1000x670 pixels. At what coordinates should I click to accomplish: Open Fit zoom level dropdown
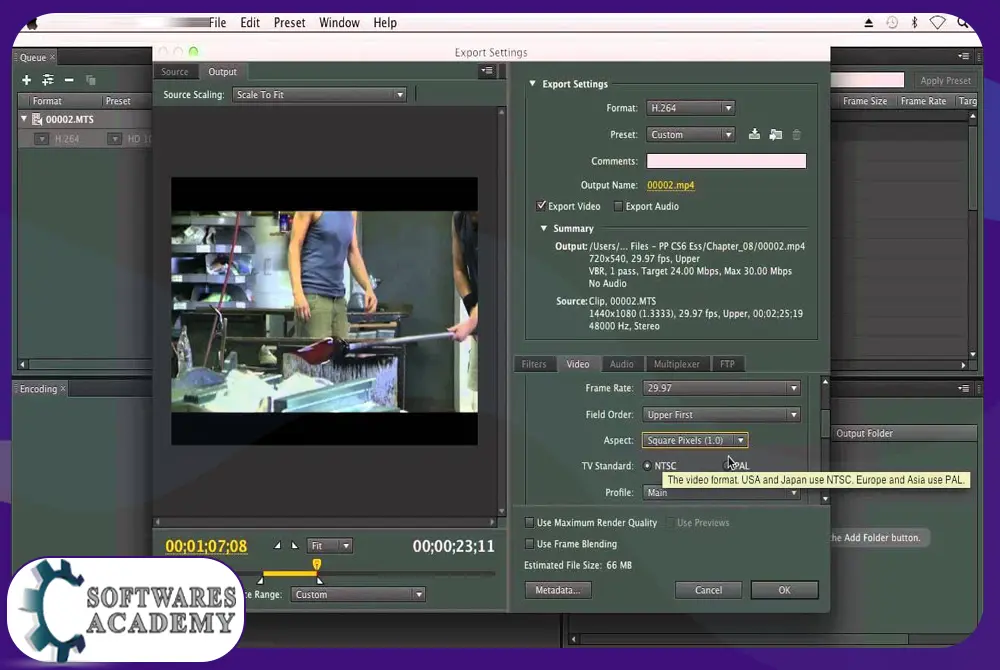click(329, 545)
